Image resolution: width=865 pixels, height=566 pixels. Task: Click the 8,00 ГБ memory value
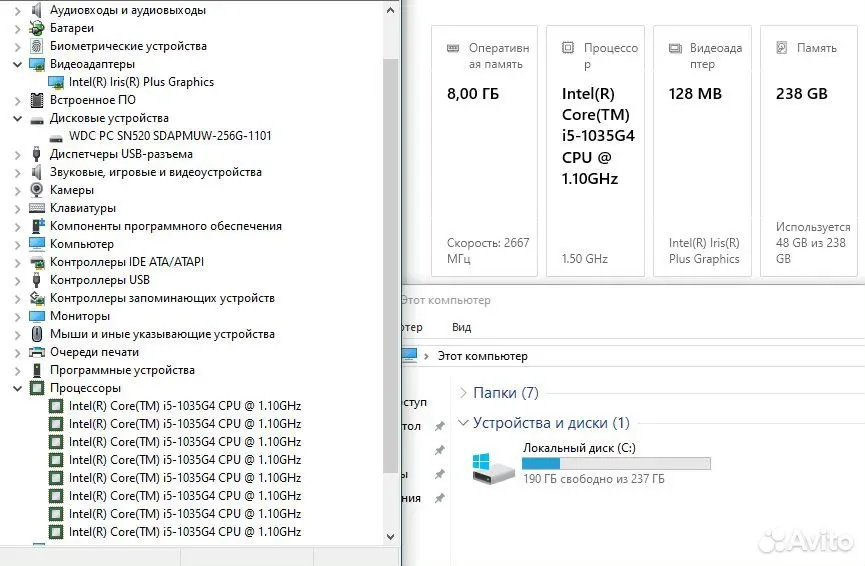[x=473, y=94]
